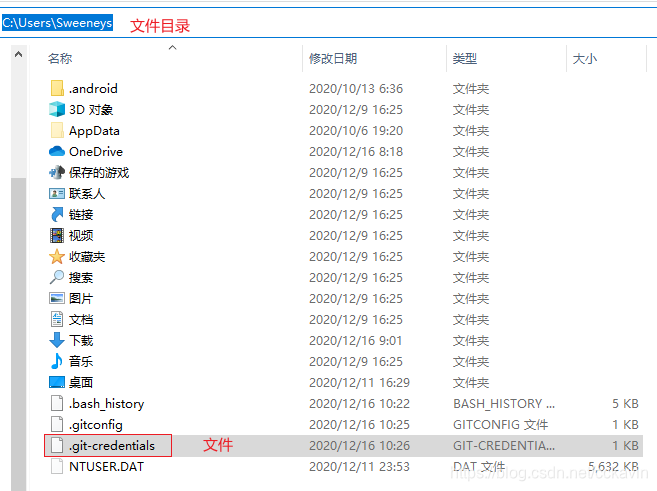Click the 视频 videos film icon
Image resolution: width=657 pixels, height=491 pixels.
coord(57,235)
